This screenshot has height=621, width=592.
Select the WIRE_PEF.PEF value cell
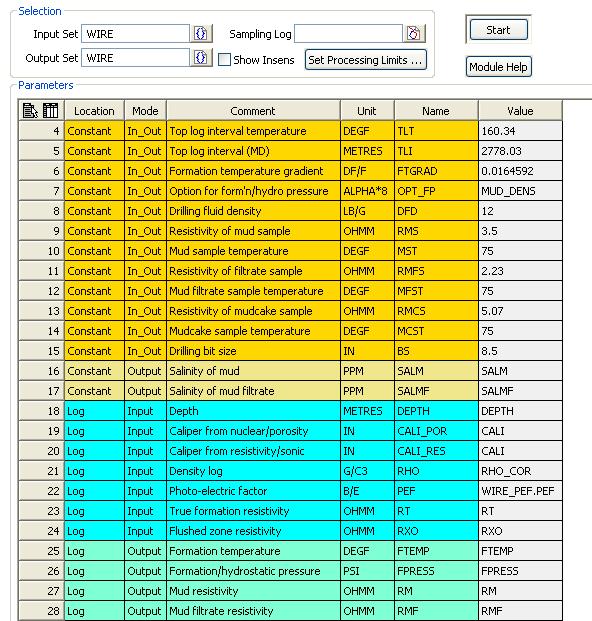point(520,491)
